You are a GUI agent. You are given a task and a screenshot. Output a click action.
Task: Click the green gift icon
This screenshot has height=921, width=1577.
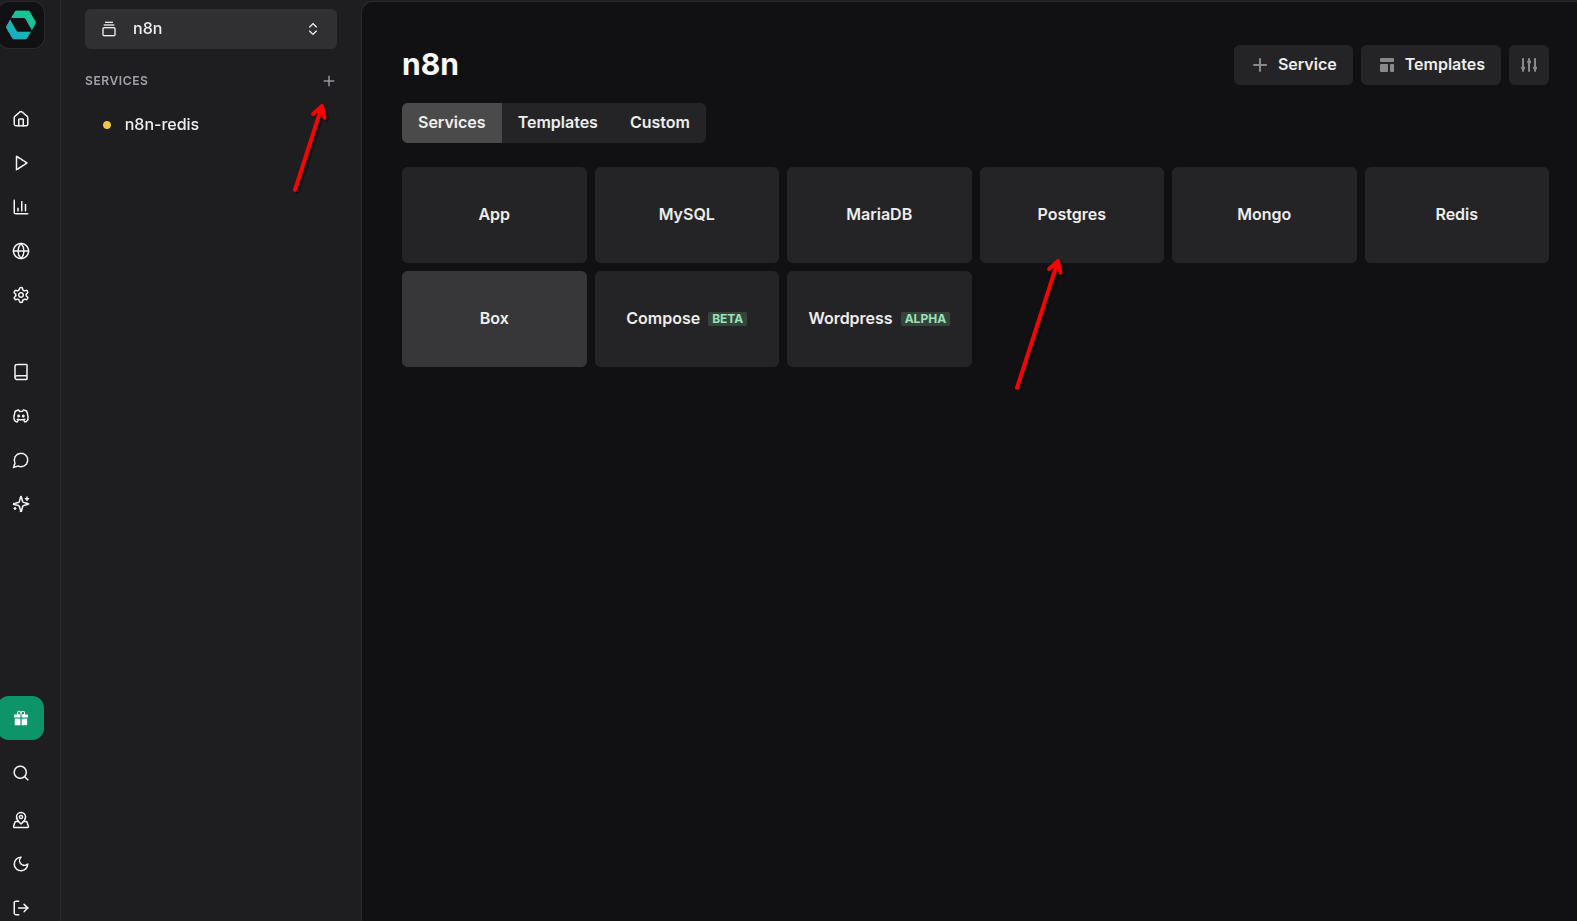pyautogui.click(x=21, y=718)
